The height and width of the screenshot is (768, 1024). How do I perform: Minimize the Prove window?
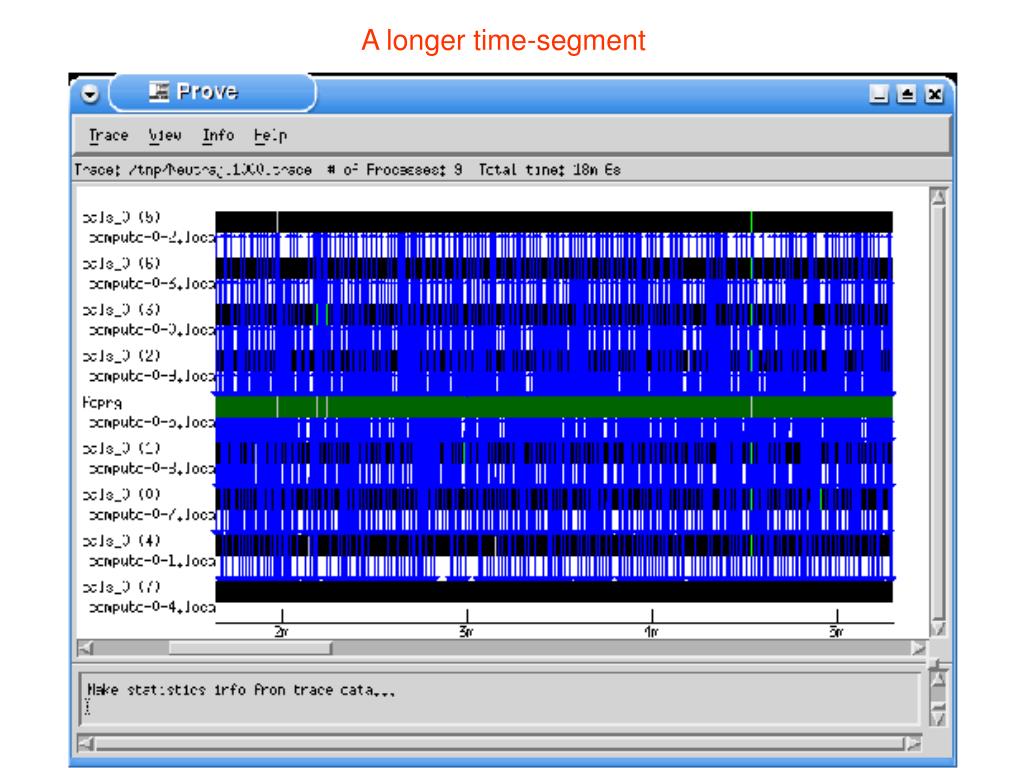tap(879, 94)
